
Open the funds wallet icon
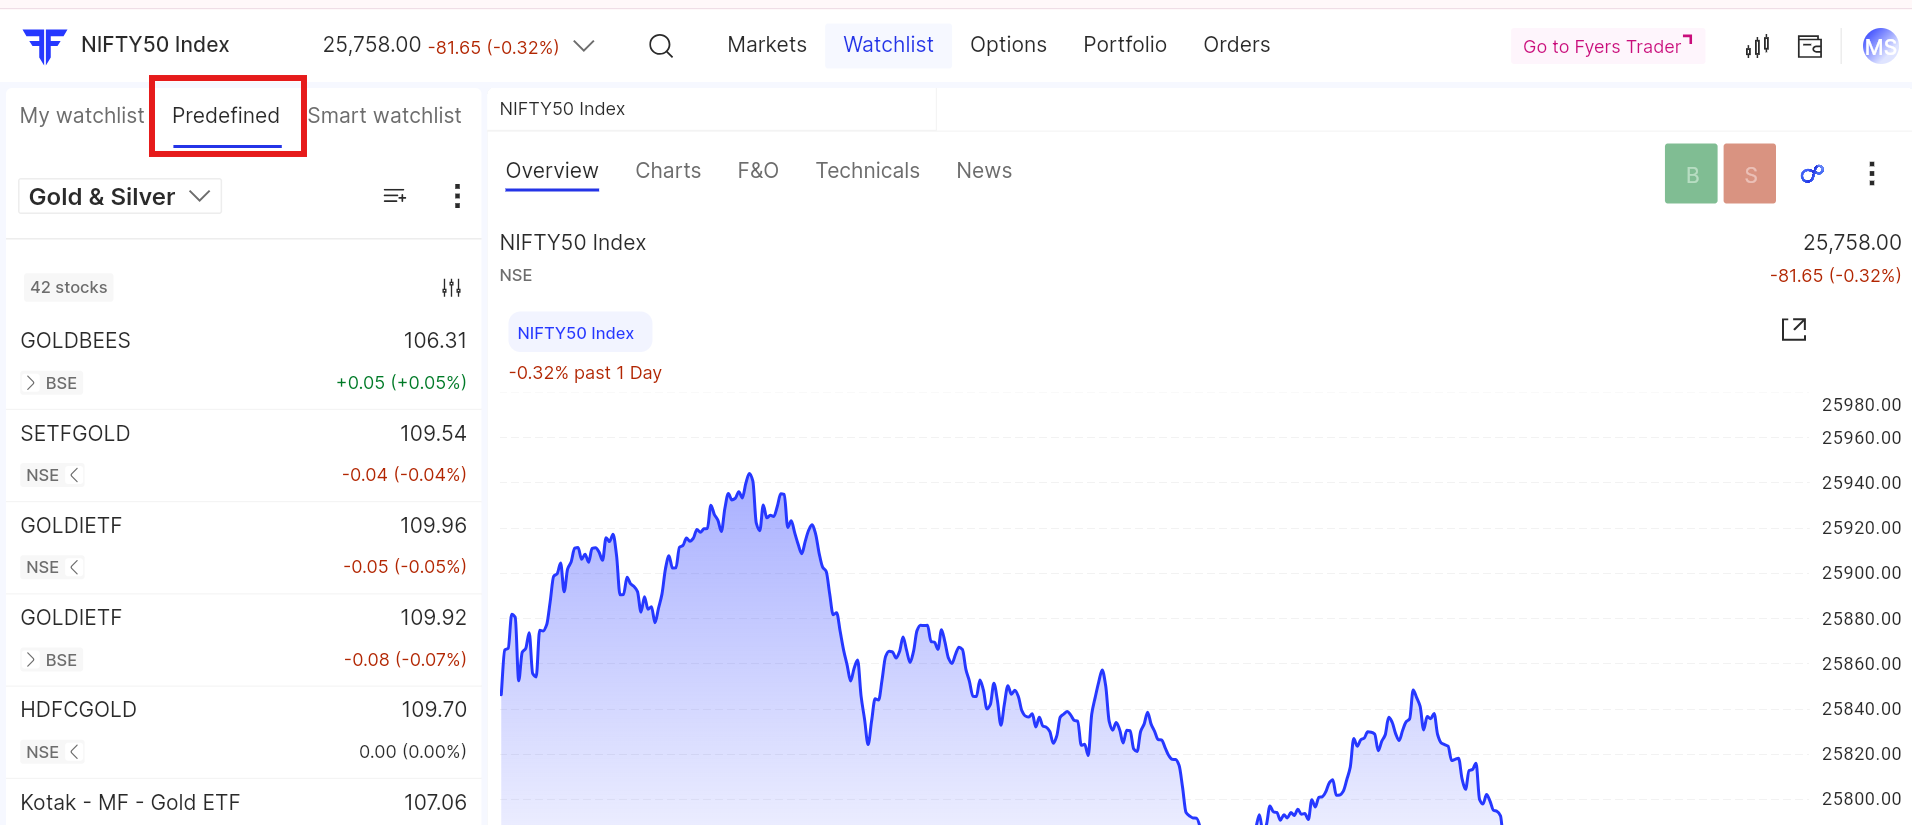pyautogui.click(x=1809, y=46)
